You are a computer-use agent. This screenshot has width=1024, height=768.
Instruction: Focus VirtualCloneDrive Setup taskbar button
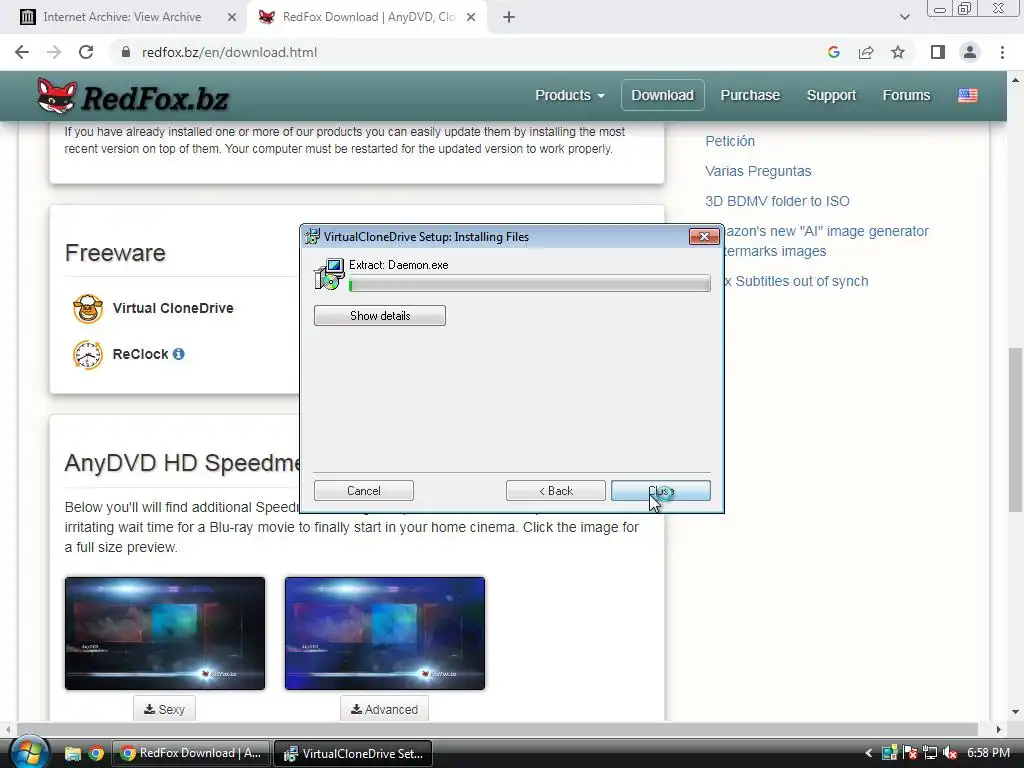coord(353,754)
